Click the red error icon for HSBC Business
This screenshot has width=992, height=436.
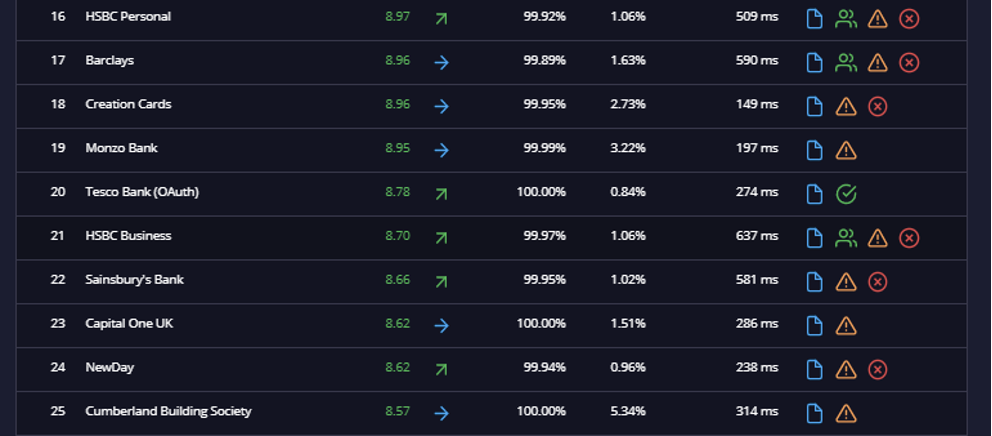point(909,238)
